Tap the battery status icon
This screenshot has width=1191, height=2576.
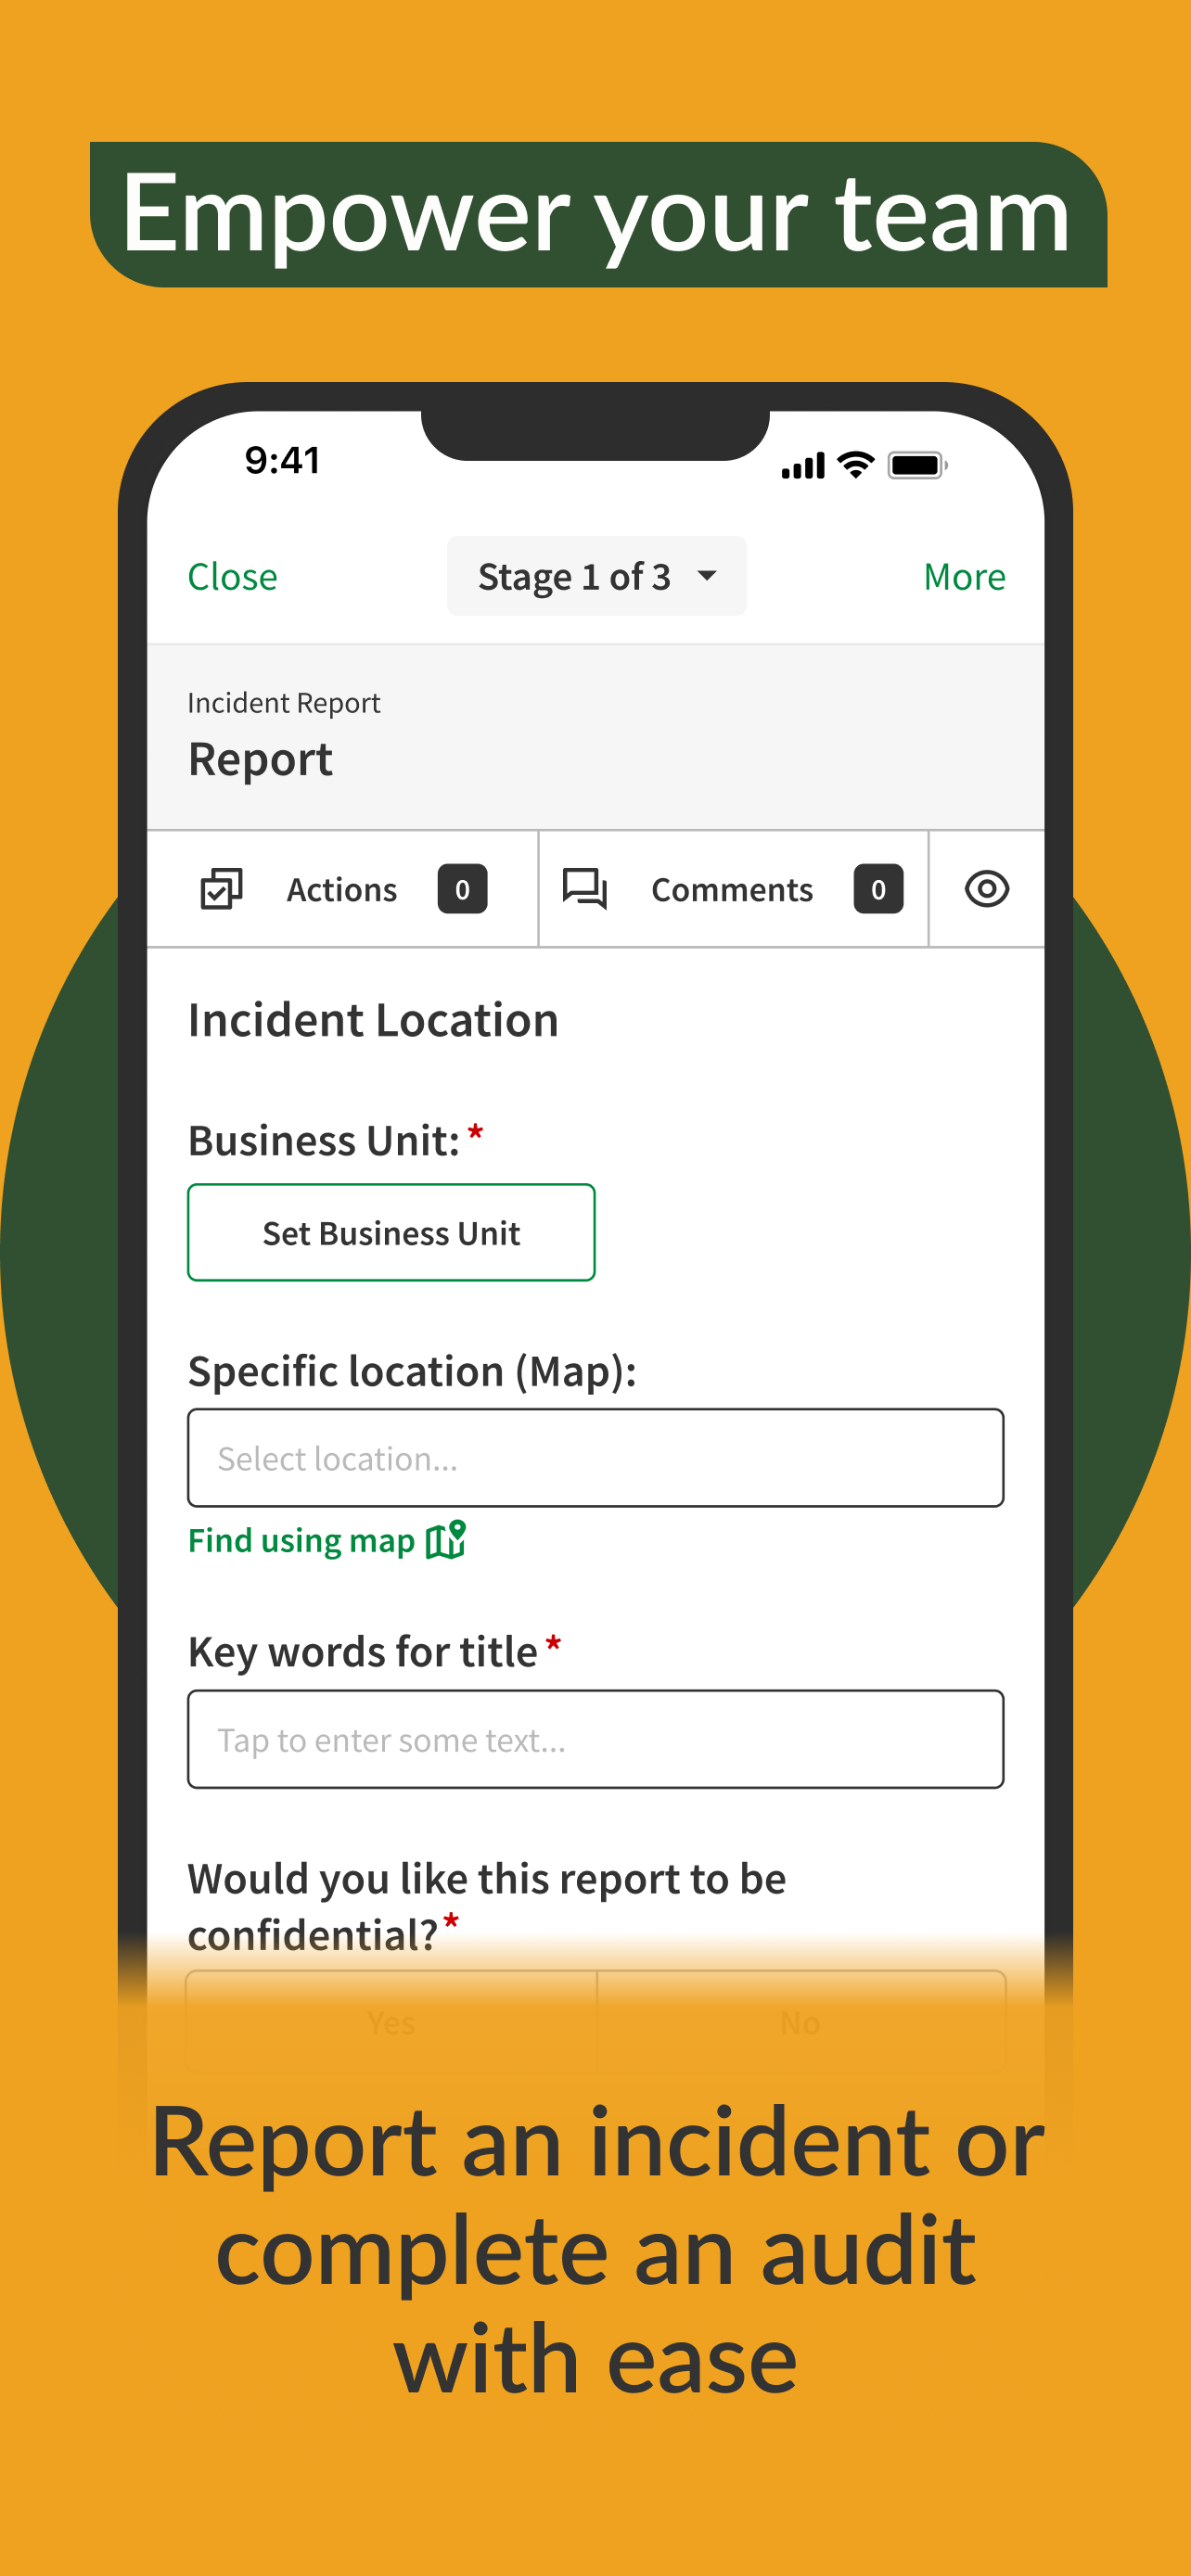(x=917, y=465)
